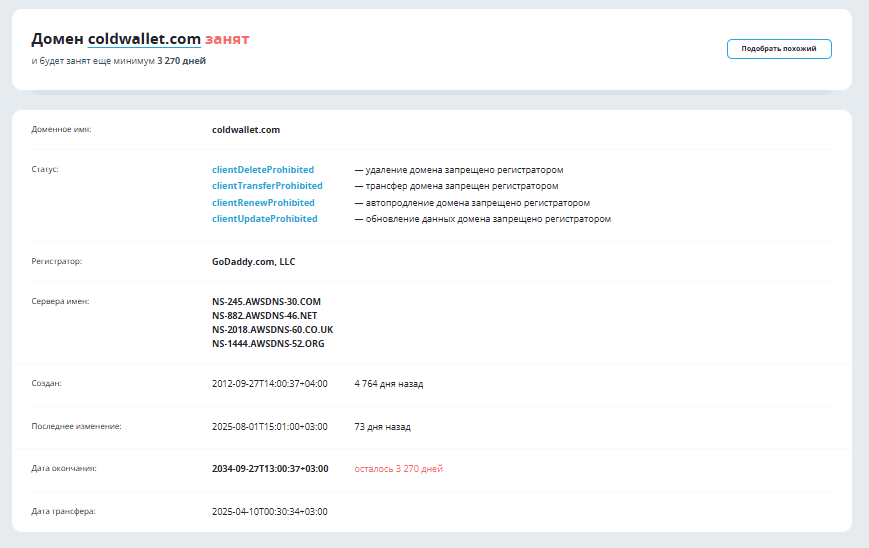This screenshot has width=869, height=548.
Task: Click name server NS-882.AWSDNS-46.NET
Action: pyautogui.click(x=264, y=315)
